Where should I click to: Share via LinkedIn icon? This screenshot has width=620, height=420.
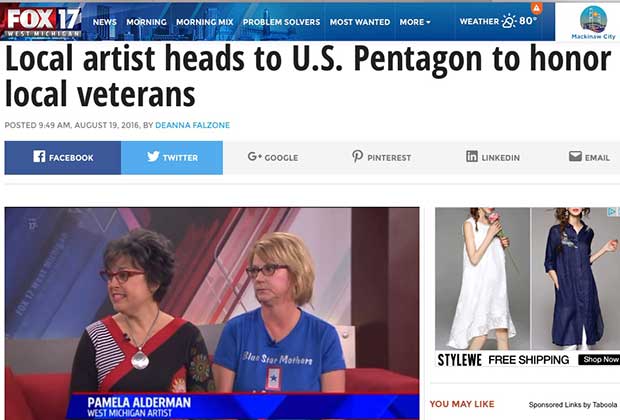click(x=471, y=157)
